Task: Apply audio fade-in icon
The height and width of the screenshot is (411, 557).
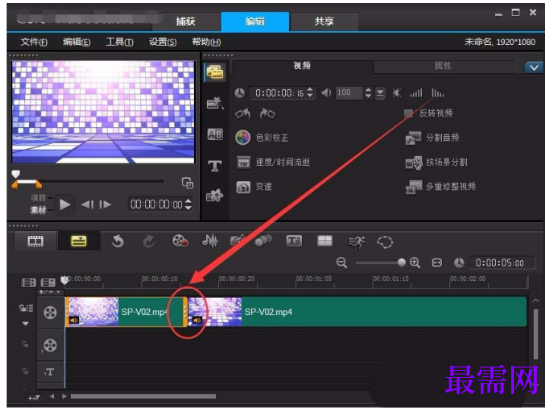Action: click(x=416, y=93)
